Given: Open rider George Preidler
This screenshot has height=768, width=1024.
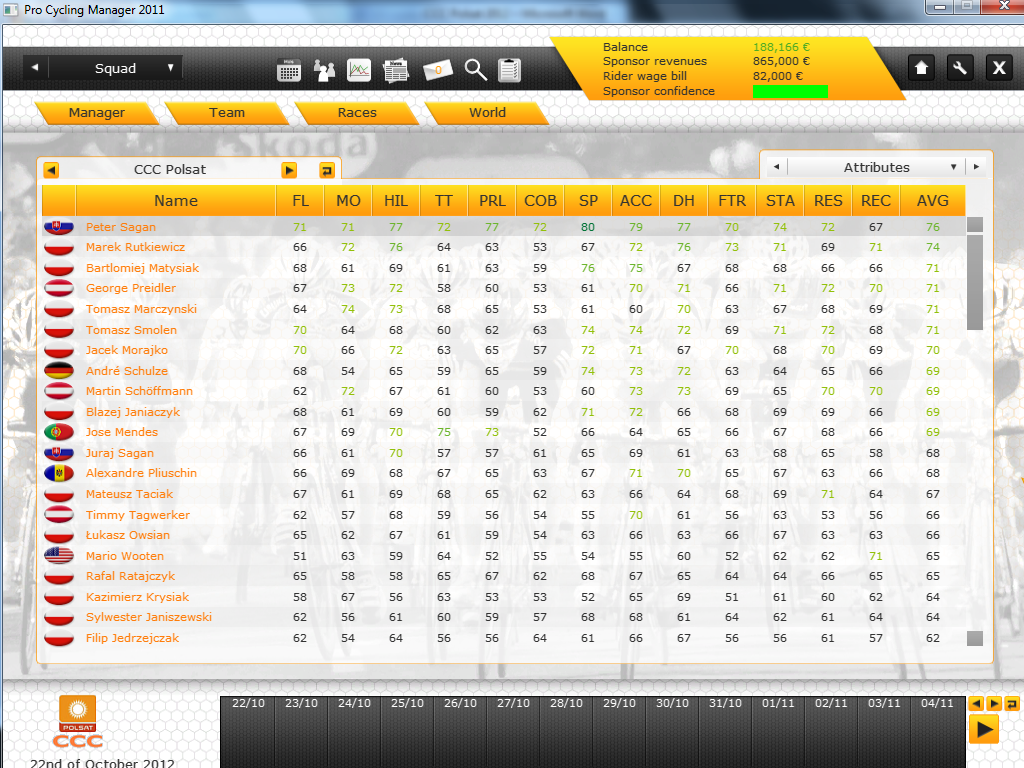Looking at the screenshot, I should [131, 288].
